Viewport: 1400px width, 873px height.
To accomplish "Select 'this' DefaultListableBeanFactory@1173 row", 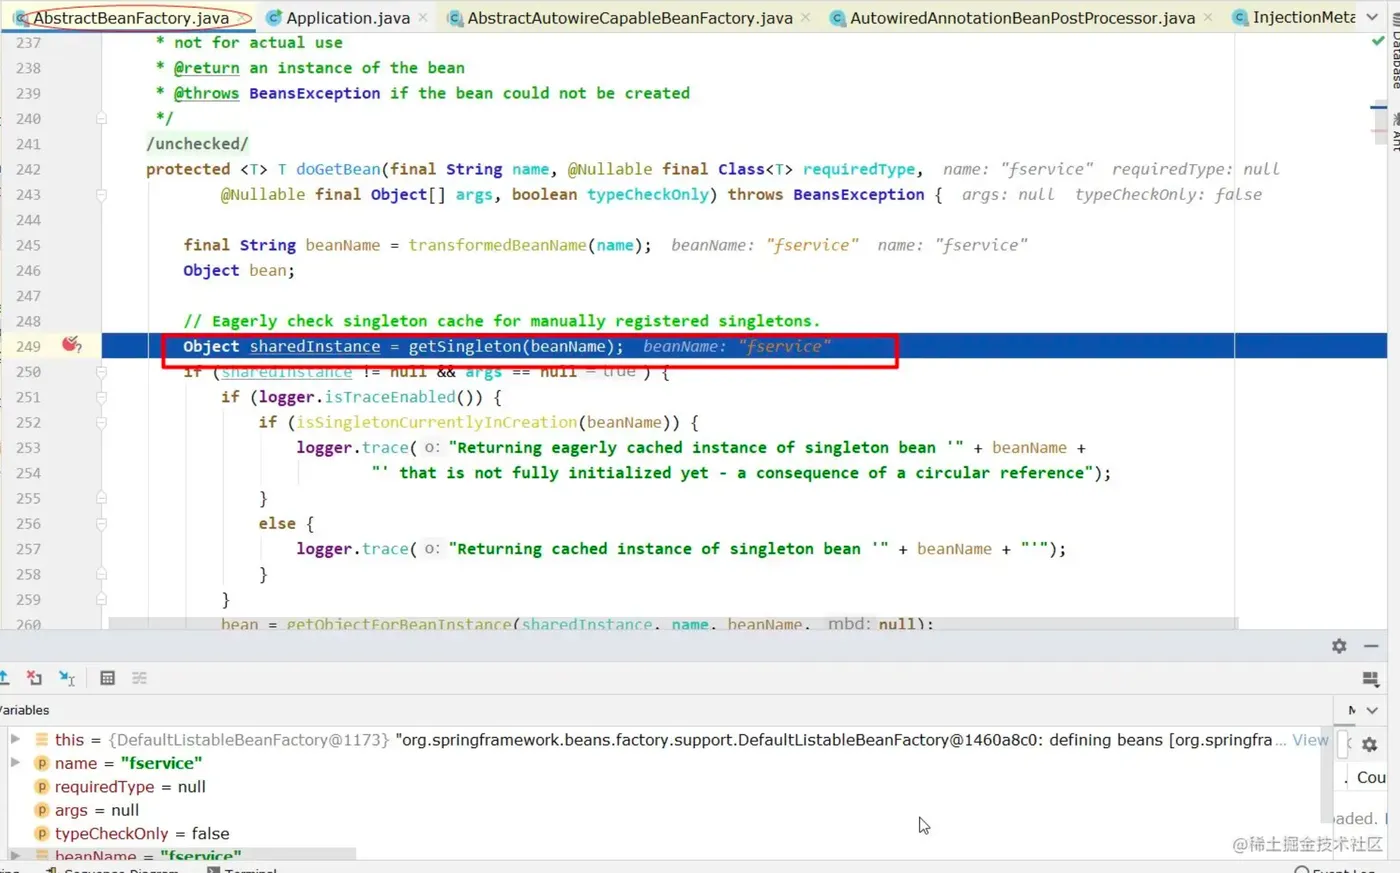I will click(x=665, y=740).
